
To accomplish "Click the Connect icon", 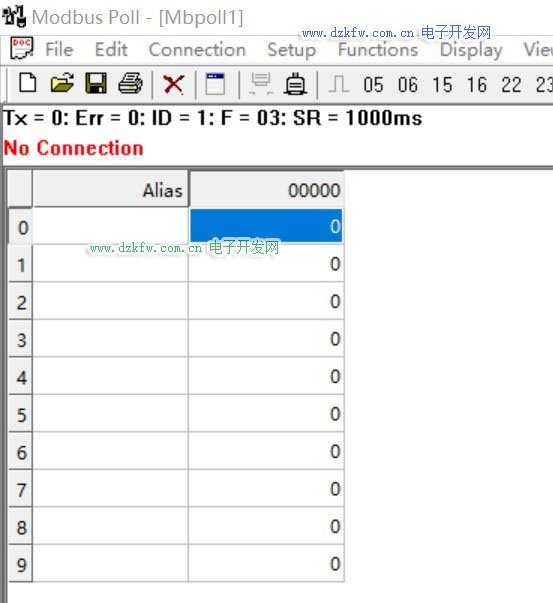I will [261, 84].
